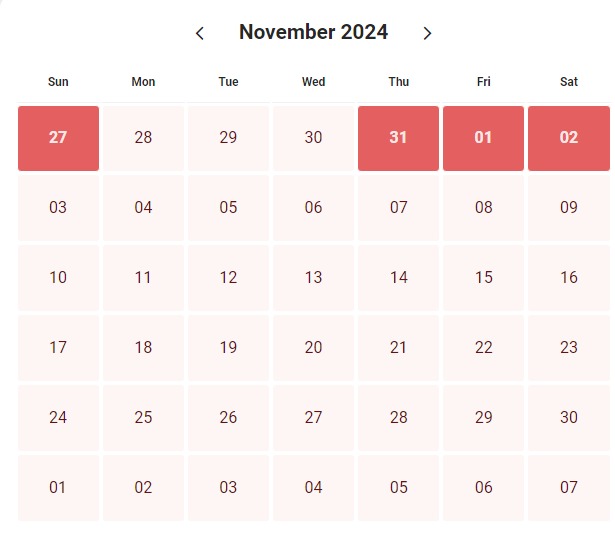The image size is (615, 533).
Task: Choose date 17 on Sunday
Action: click(58, 348)
